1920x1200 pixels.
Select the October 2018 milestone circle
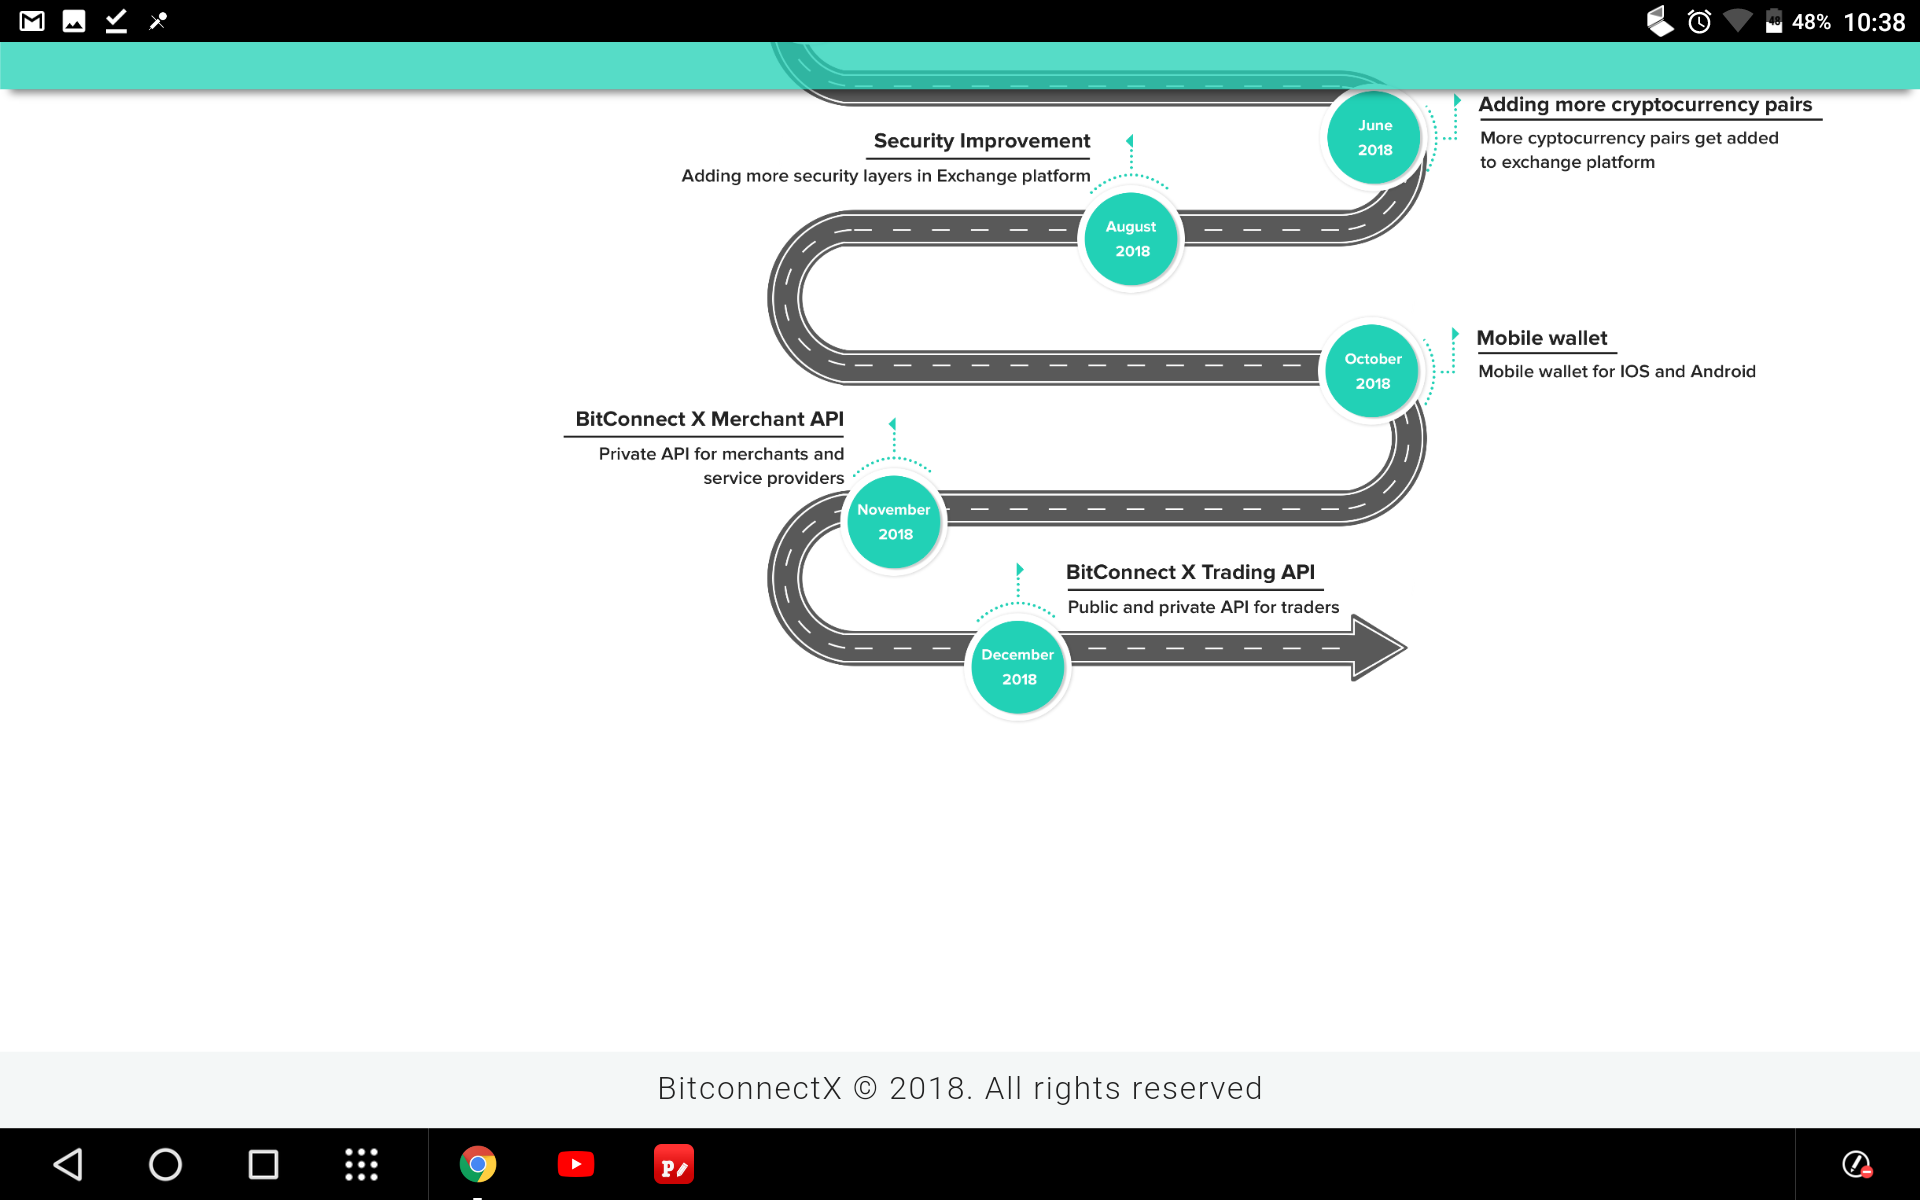(x=1372, y=371)
